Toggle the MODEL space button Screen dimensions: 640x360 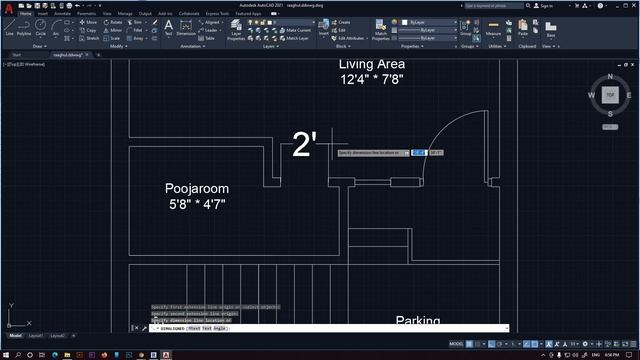pyautogui.click(x=456, y=344)
